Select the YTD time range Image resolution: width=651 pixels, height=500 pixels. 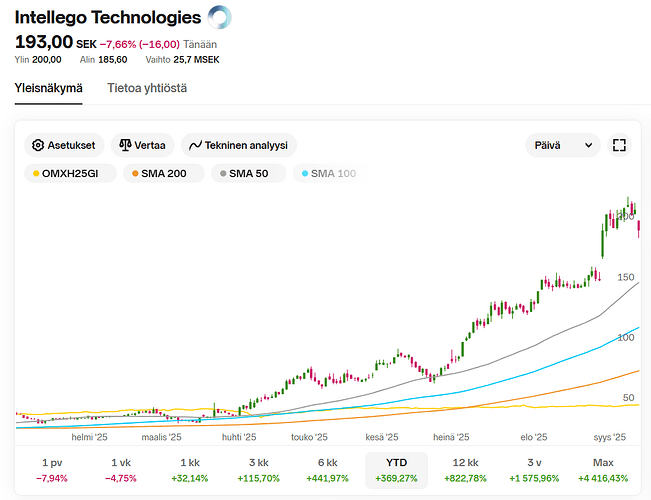pyautogui.click(x=396, y=471)
